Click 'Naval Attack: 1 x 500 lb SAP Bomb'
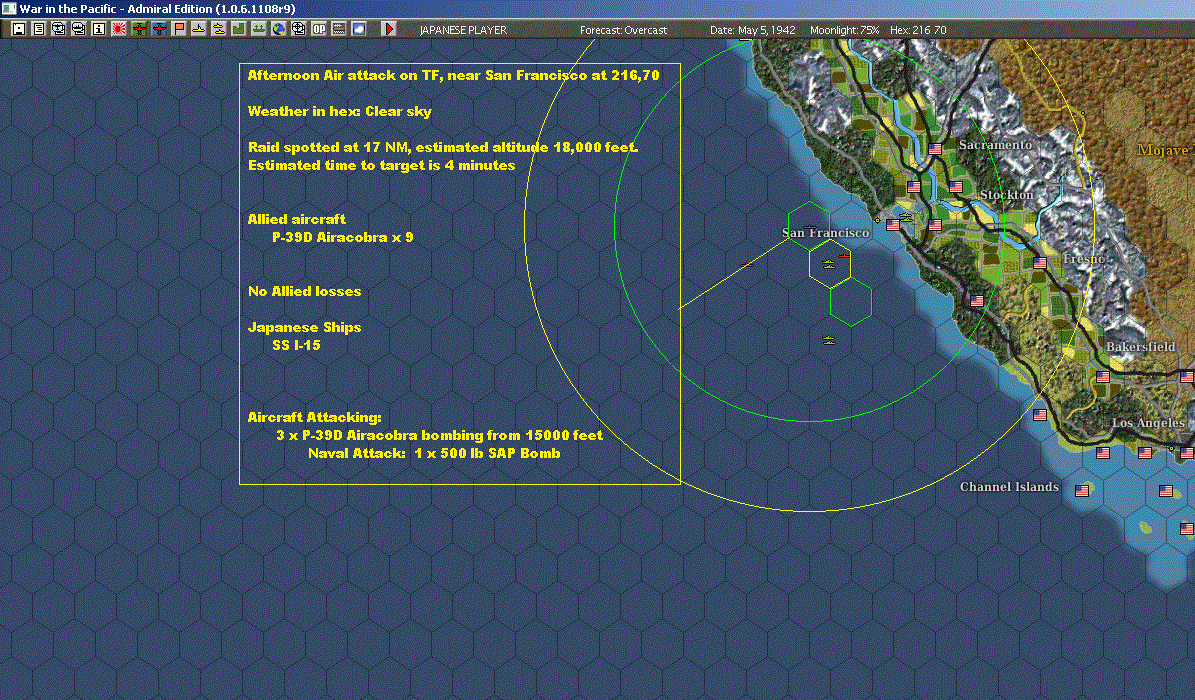1195x700 pixels. pyautogui.click(x=434, y=454)
